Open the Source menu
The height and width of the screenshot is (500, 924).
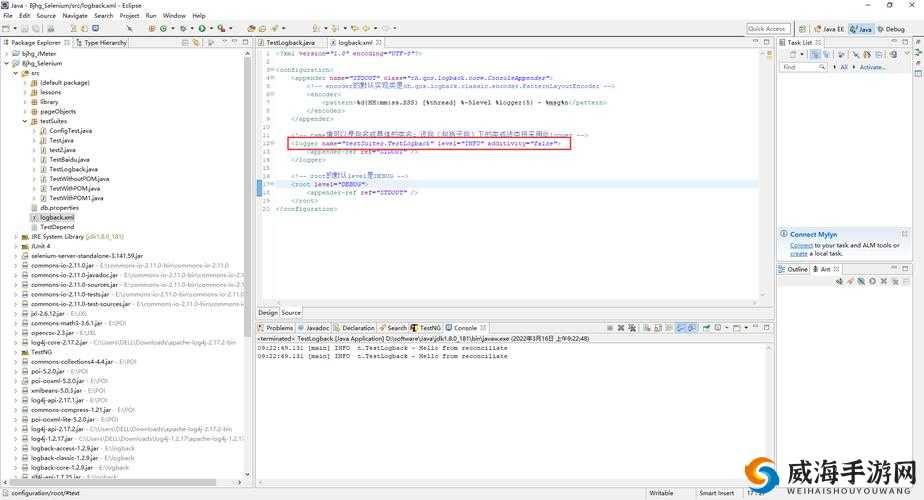46,16
